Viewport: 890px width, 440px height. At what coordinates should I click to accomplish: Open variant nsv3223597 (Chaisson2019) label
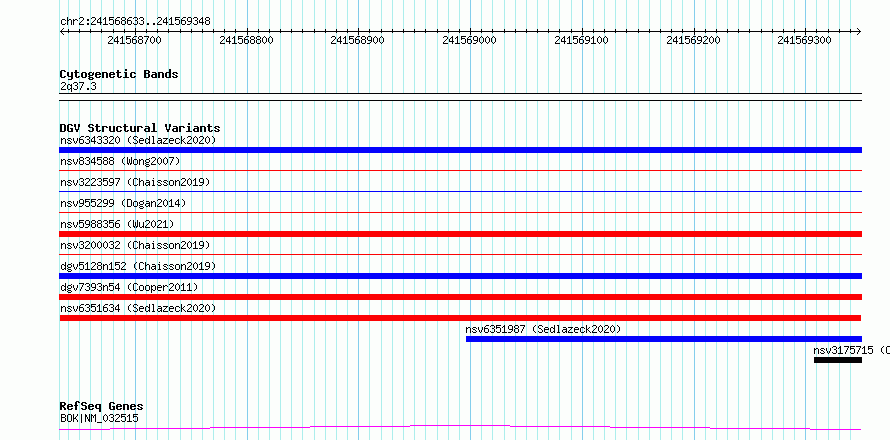(135, 182)
